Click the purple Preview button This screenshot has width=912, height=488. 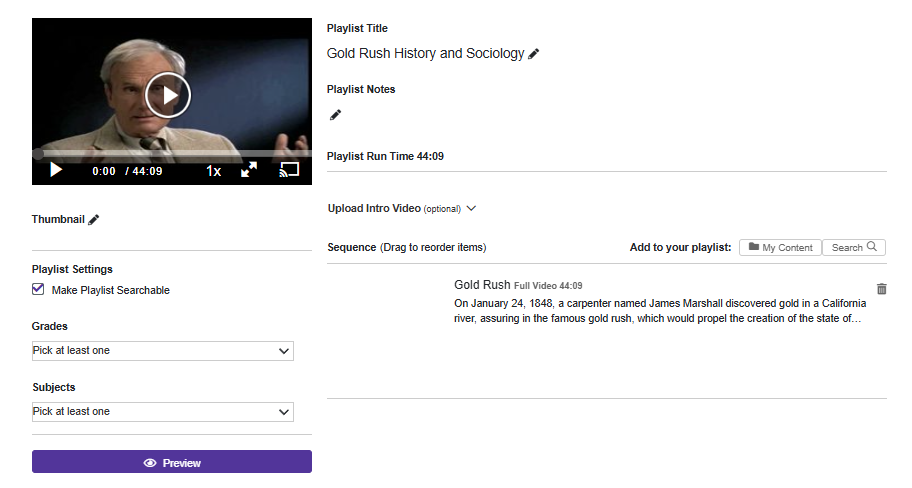pos(172,462)
